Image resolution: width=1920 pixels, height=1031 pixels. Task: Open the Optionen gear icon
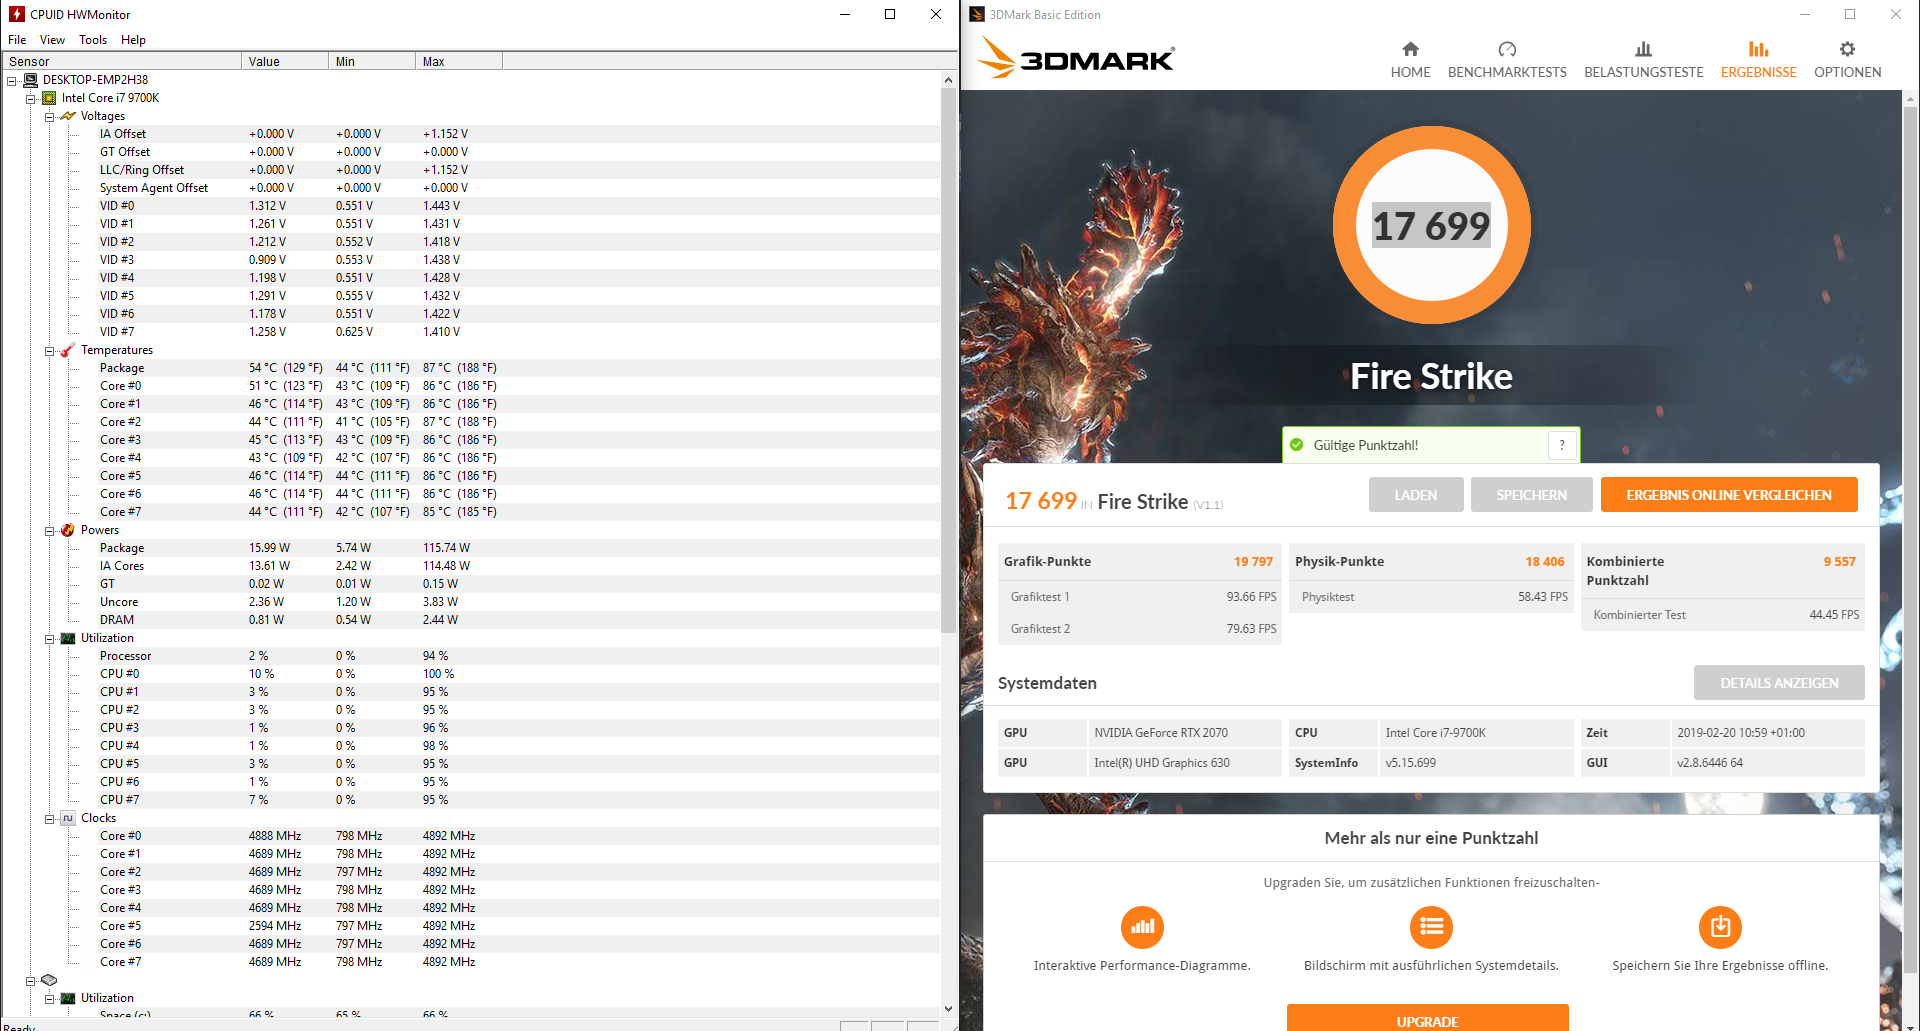[1847, 49]
